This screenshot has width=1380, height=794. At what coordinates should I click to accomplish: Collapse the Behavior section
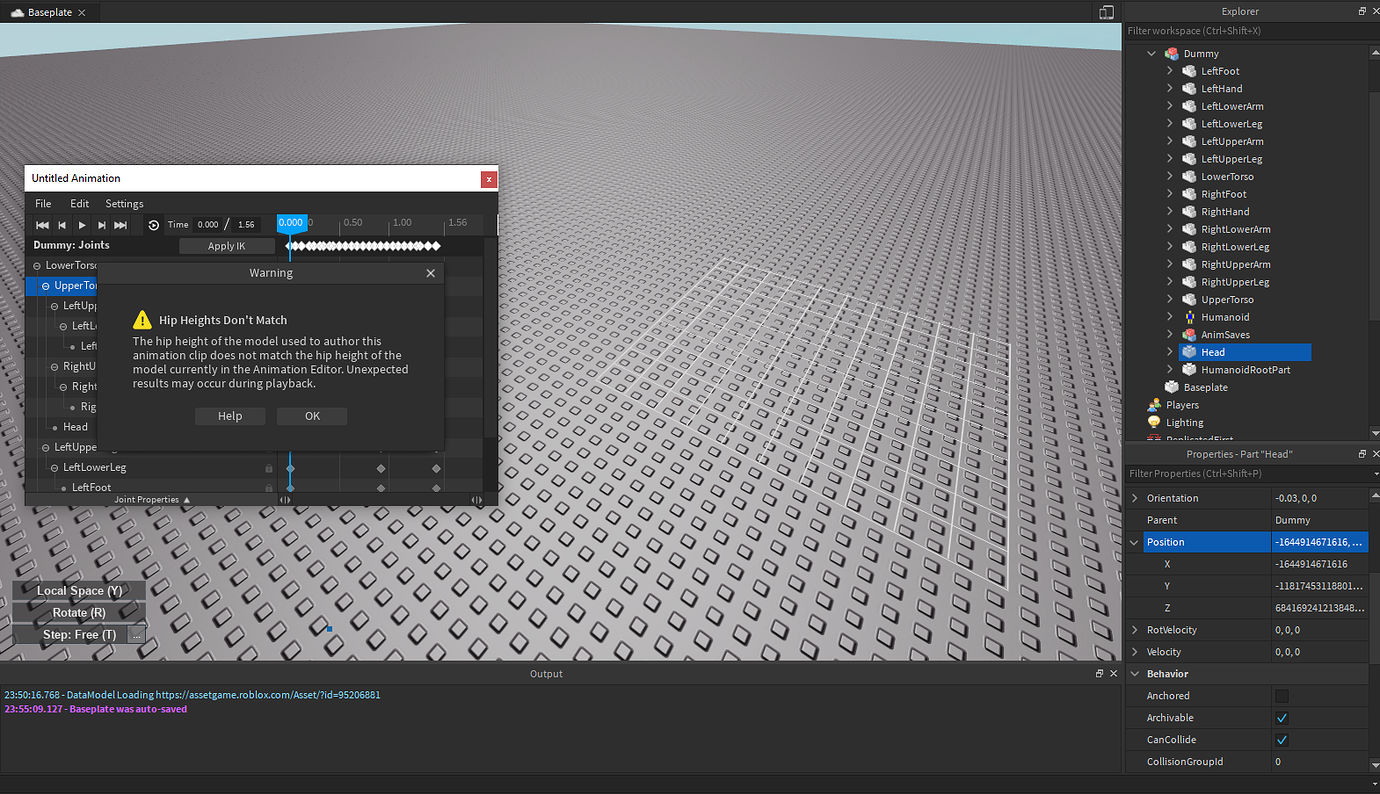(x=1134, y=674)
